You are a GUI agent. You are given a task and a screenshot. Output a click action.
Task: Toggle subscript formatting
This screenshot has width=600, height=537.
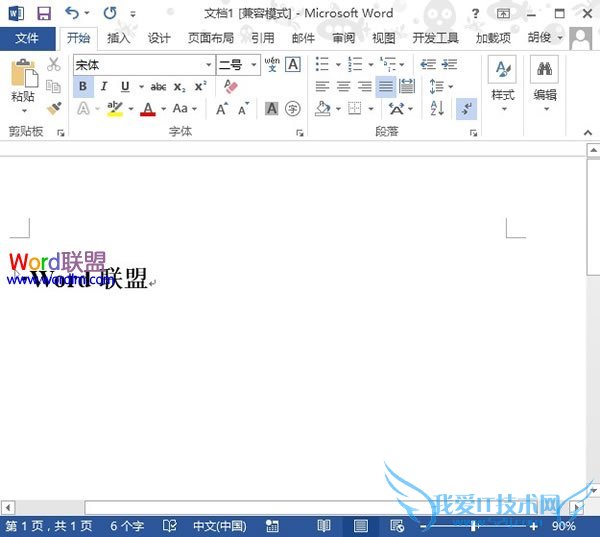click(179, 87)
